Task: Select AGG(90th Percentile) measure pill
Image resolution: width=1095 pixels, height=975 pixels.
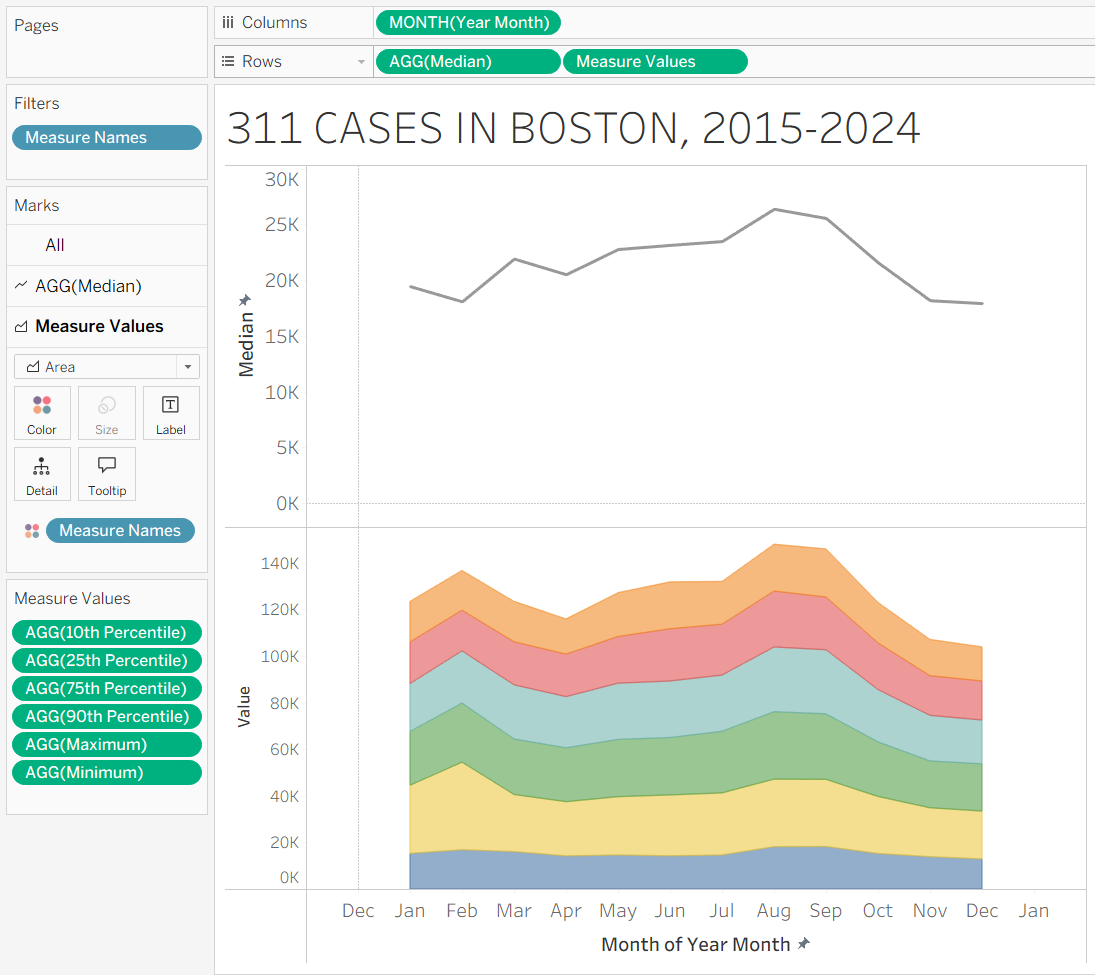Action: click(107, 717)
